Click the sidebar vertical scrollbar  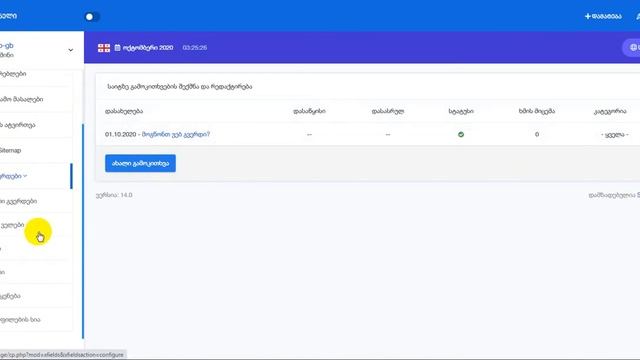pos(83,231)
